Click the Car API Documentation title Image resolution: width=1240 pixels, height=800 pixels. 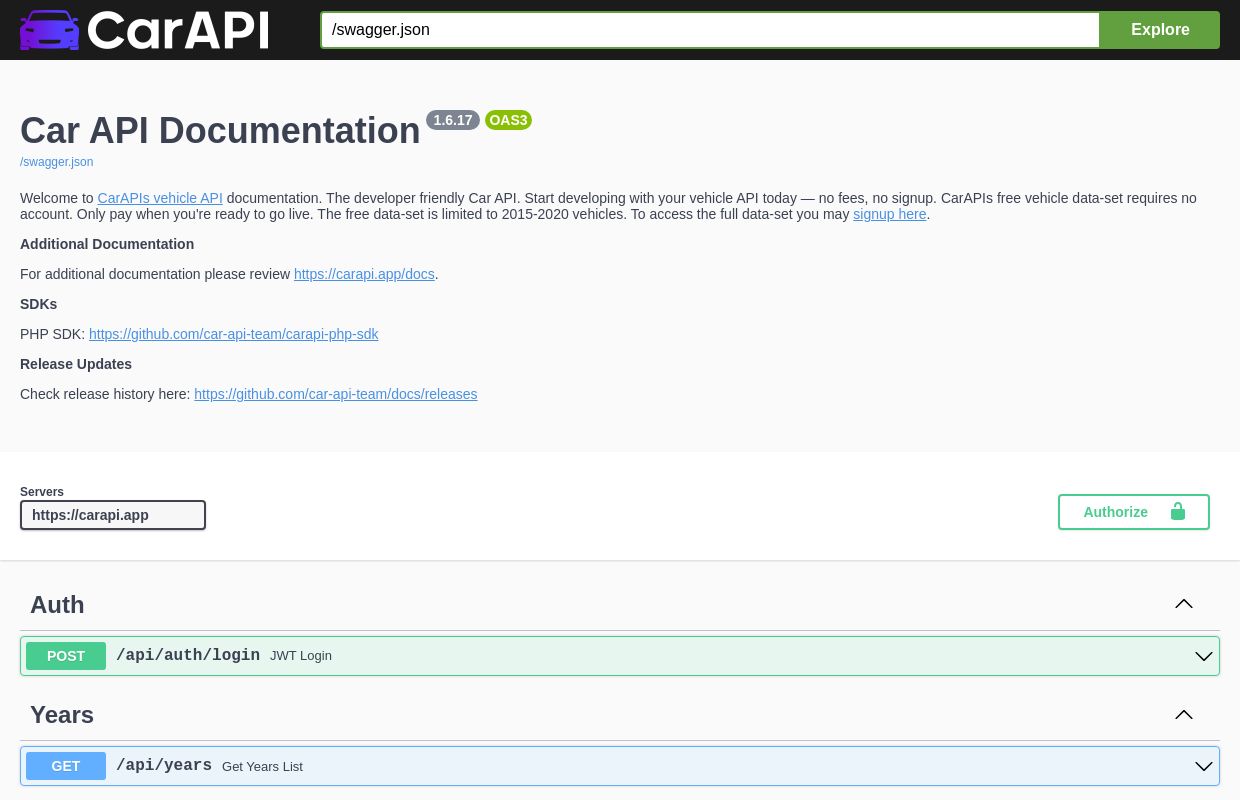point(220,131)
